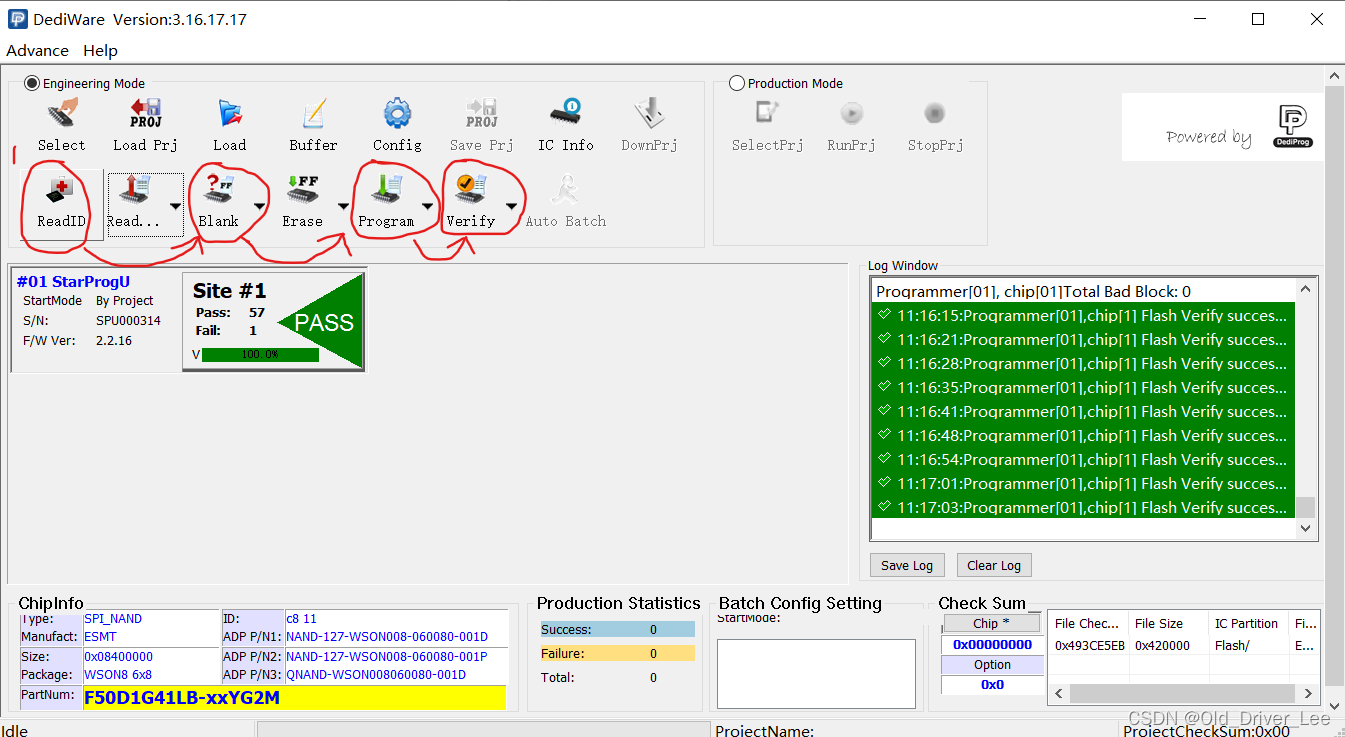Run ReadID on the chip
Viewport: 1345px width, 737px height.
[61, 204]
